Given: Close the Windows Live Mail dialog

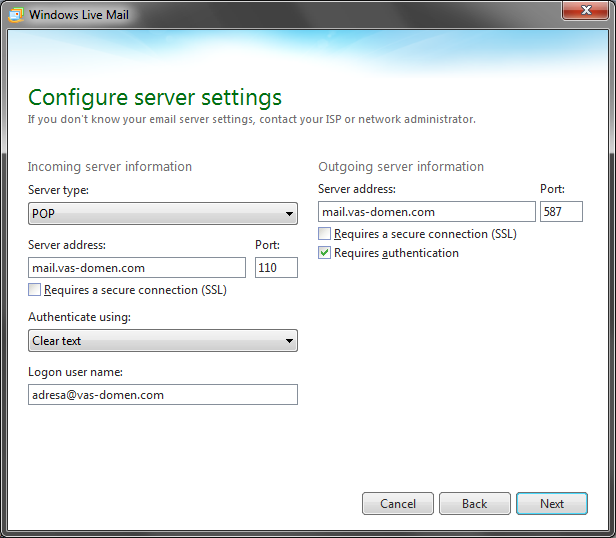Looking at the screenshot, I should click(585, 10).
